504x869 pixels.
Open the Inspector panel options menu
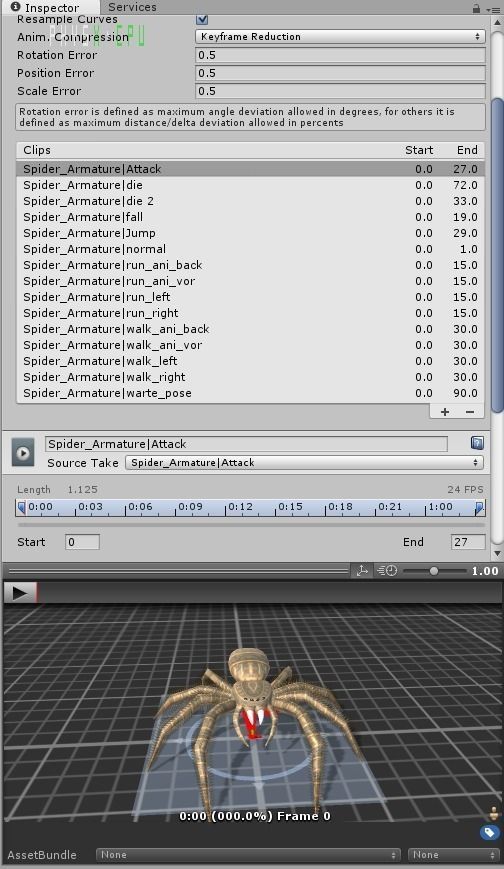(x=493, y=9)
